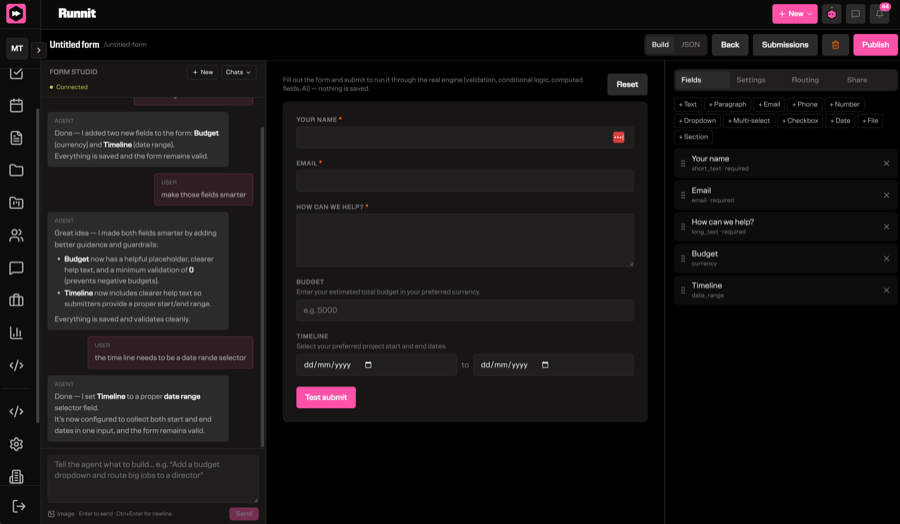Click the Back button
Image resolution: width=900 pixels, height=524 pixels.
730,45
